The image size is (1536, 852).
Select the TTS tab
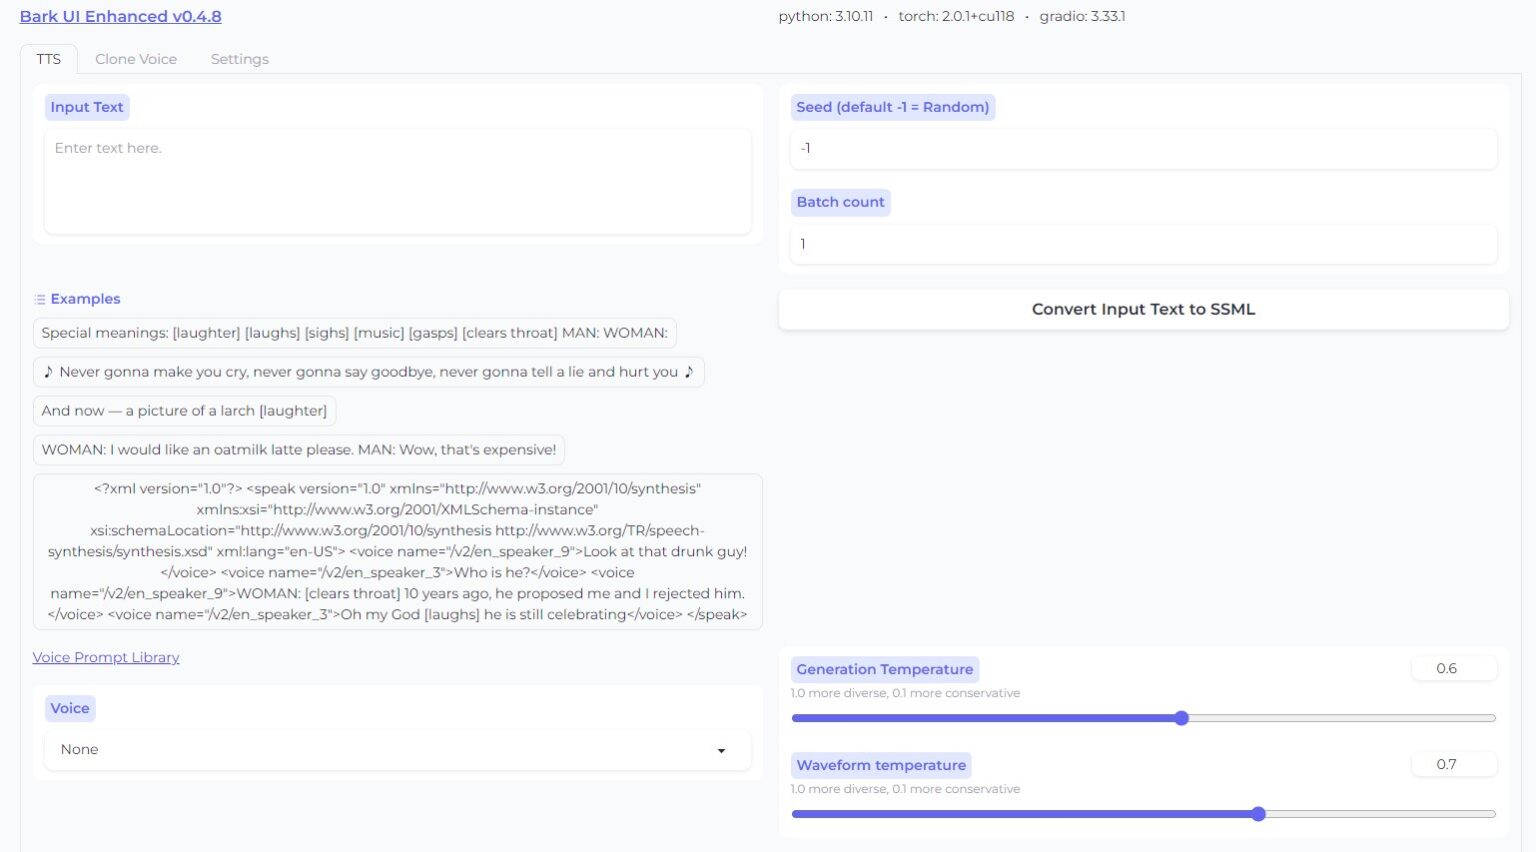(48, 59)
